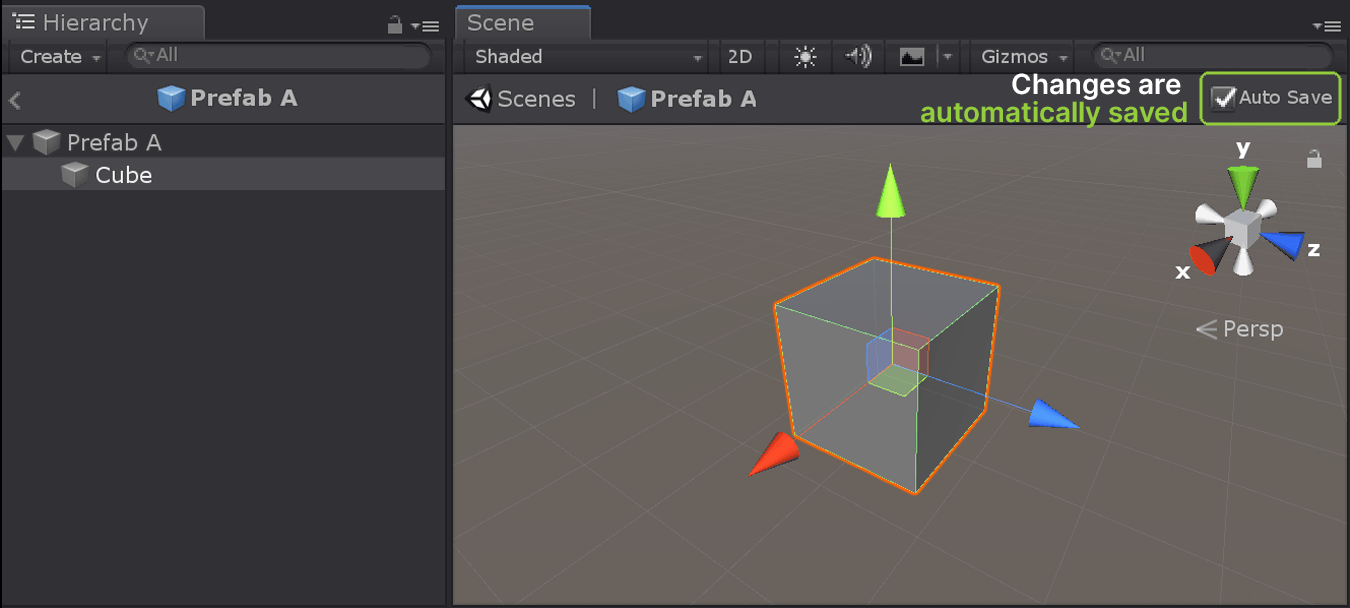Select the Hierarchy tab
Screen dimensions: 1350x608
(95, 23)
